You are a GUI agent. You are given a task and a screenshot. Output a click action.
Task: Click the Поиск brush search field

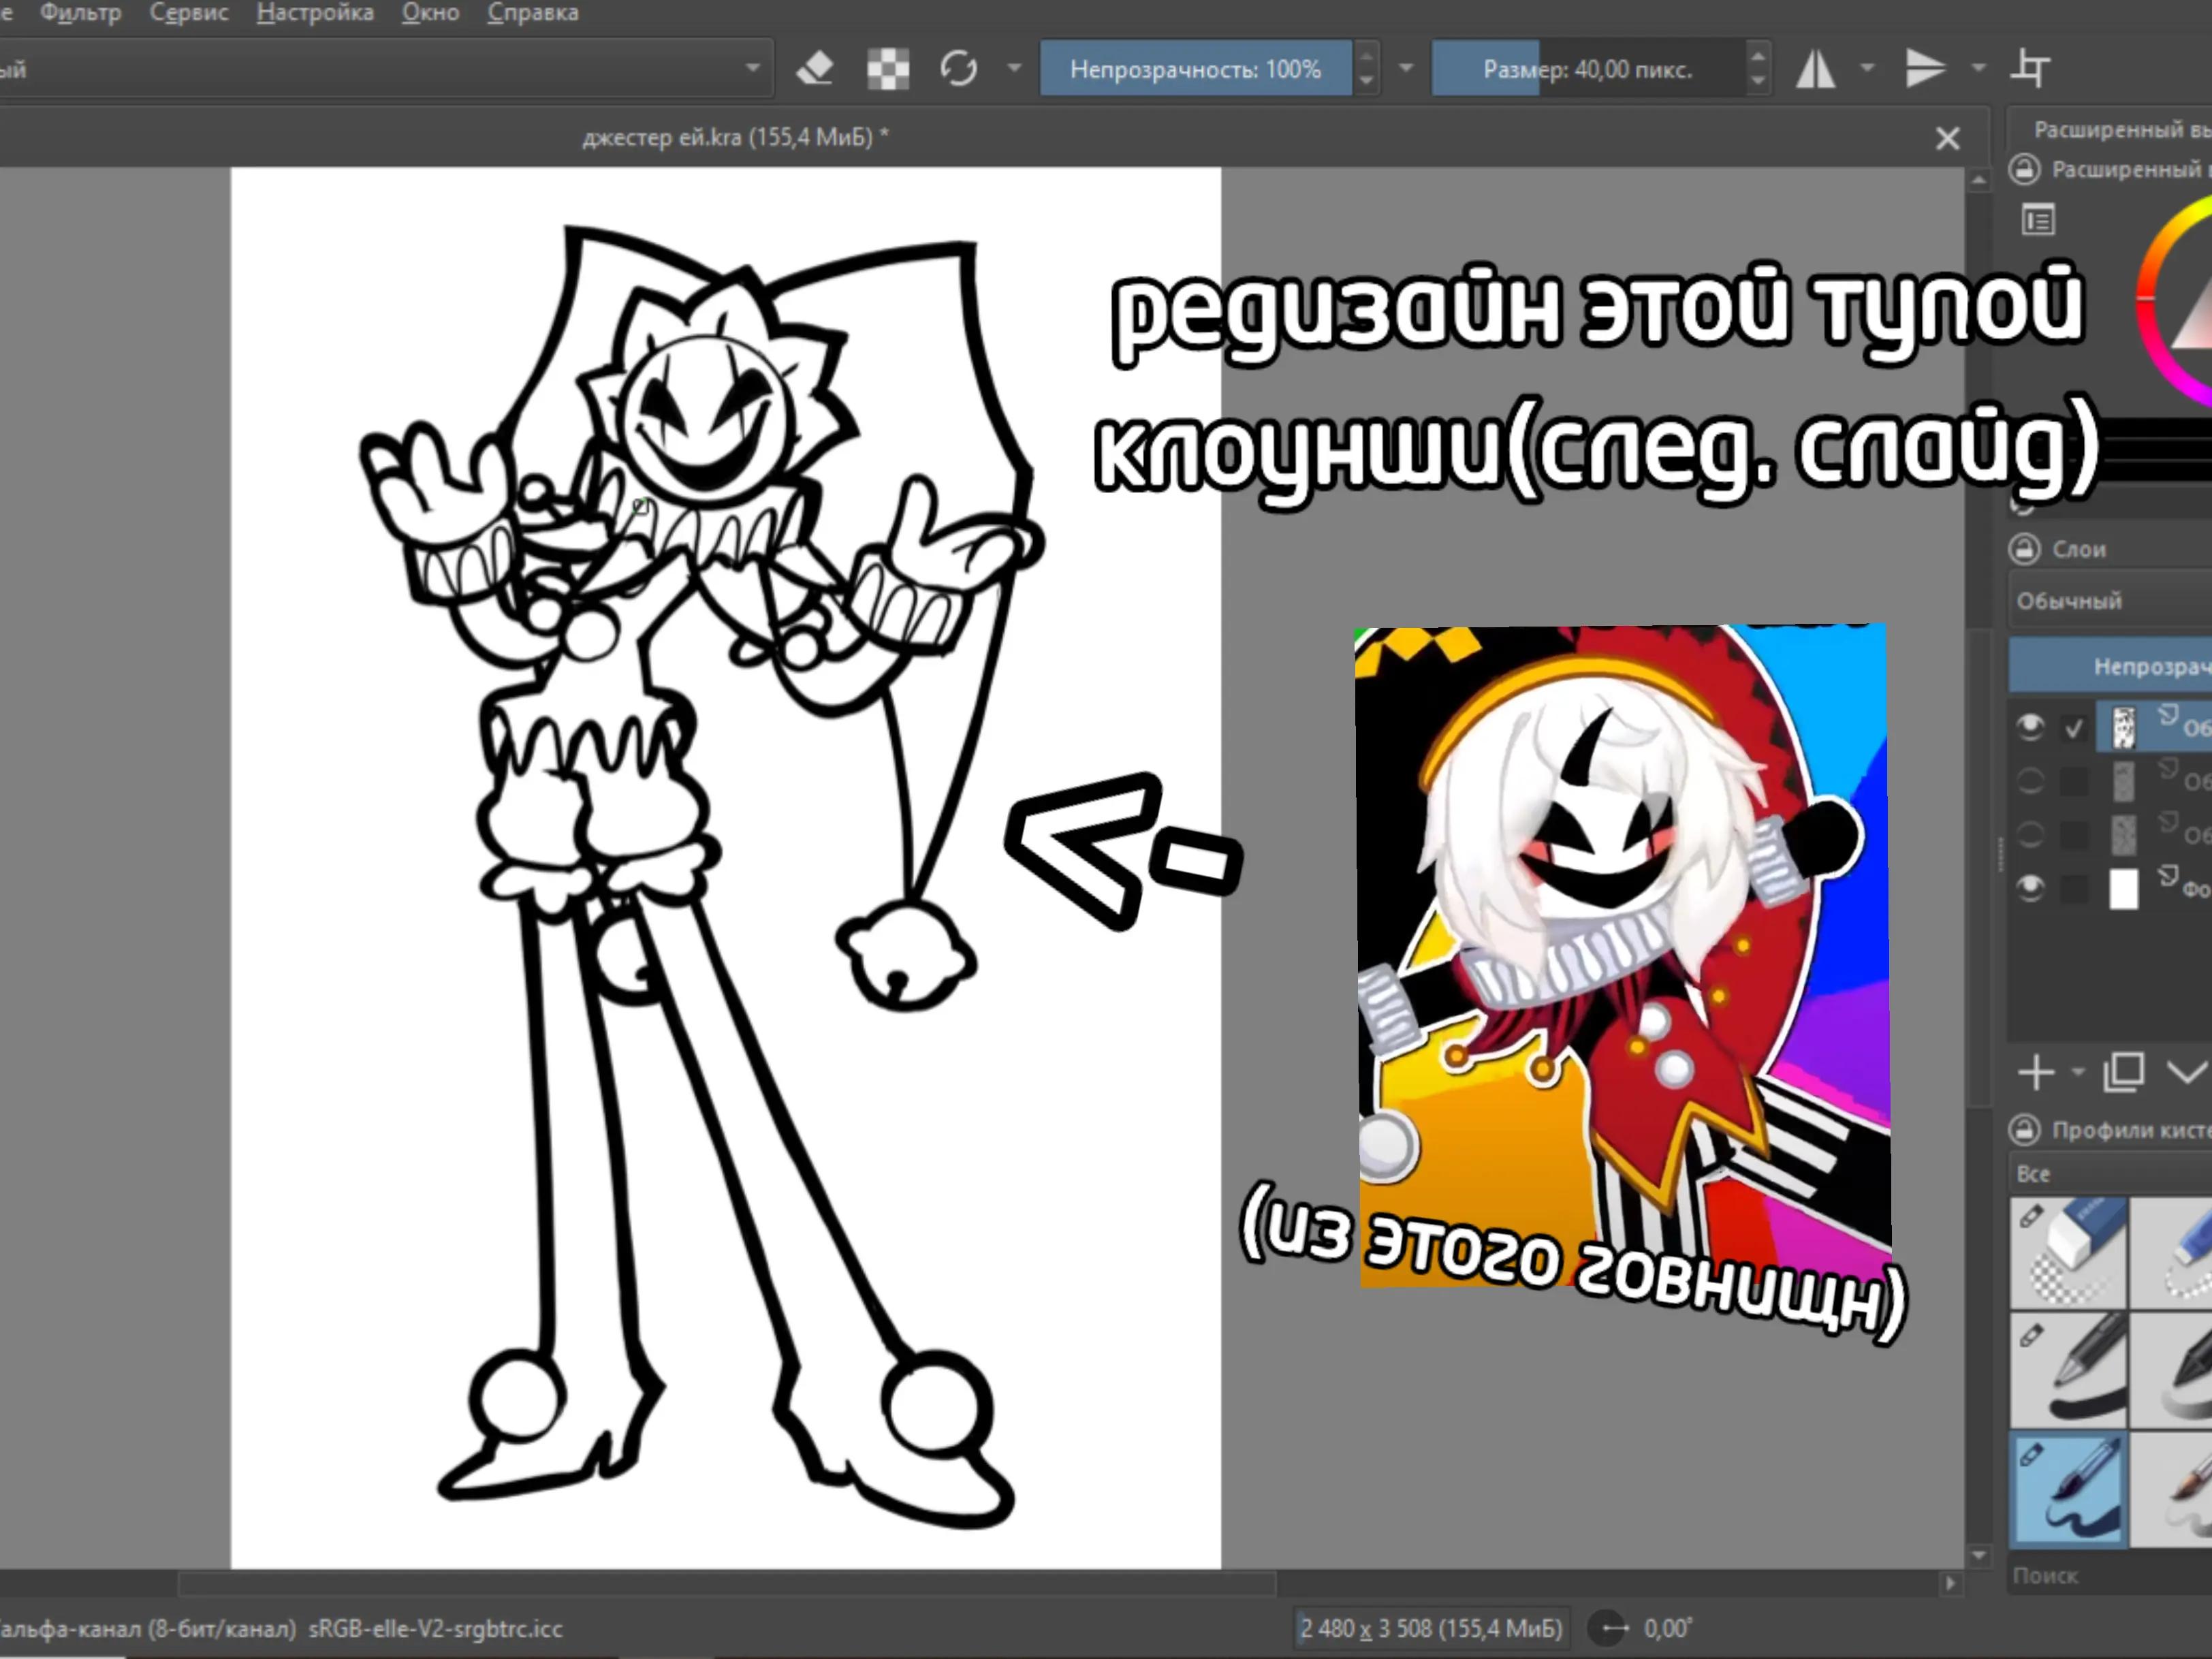tap(2110, 1576)
